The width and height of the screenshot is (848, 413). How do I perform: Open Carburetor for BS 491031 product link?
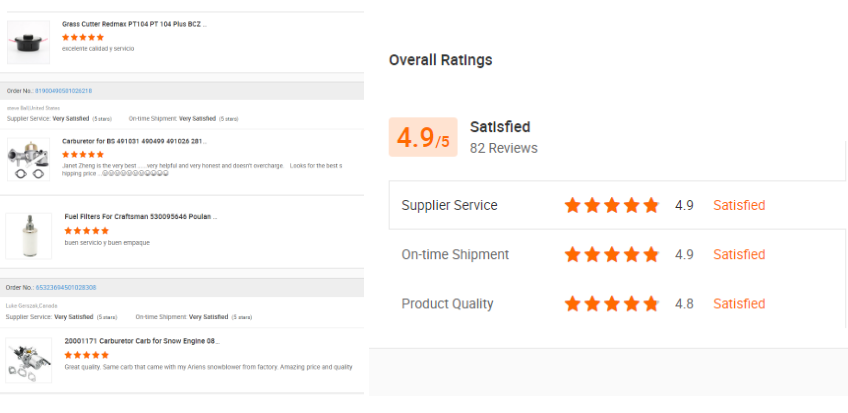point(134,141)
